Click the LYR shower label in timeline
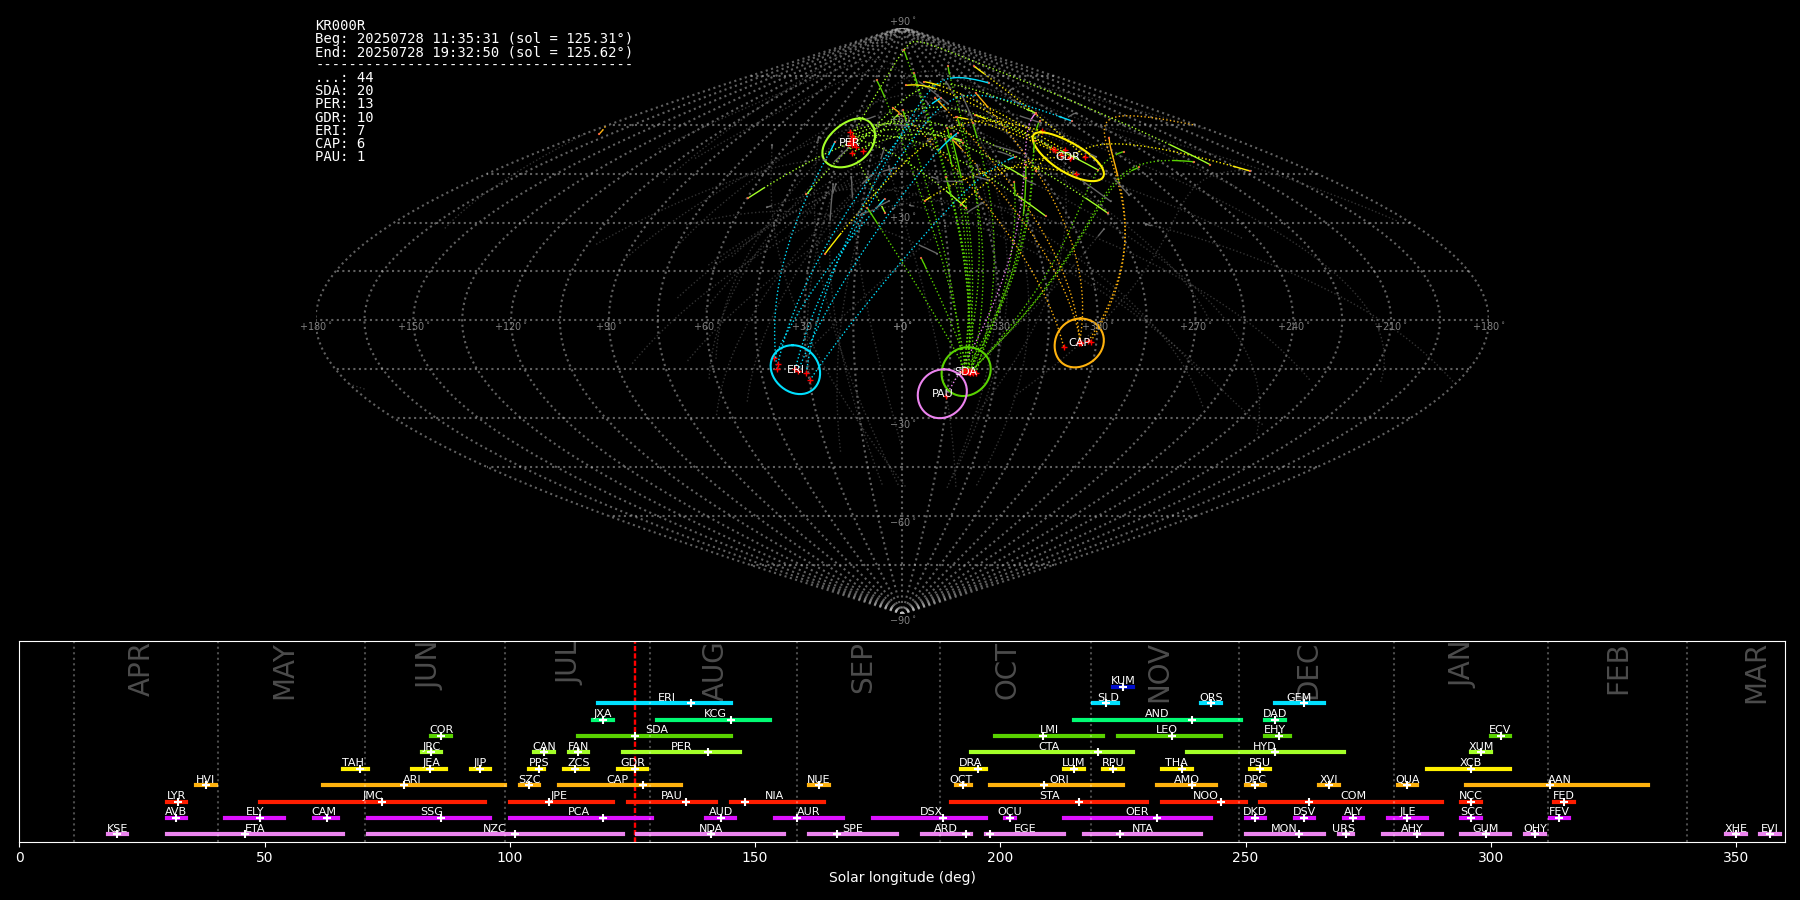1800x900 pixels. [x=176, y=795]
